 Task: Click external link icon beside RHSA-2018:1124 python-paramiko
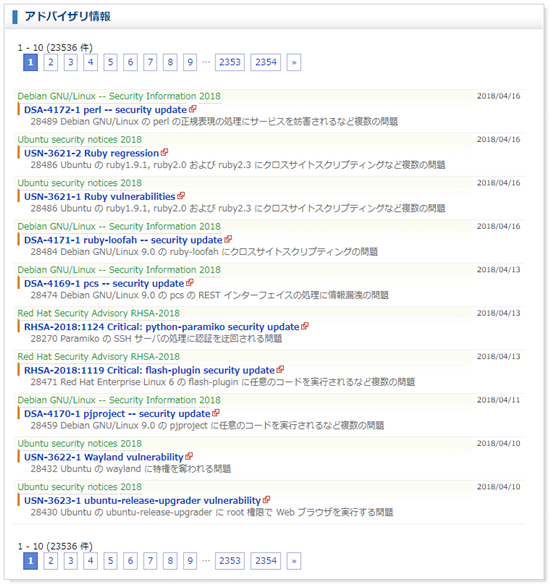[x=305, y=326]
